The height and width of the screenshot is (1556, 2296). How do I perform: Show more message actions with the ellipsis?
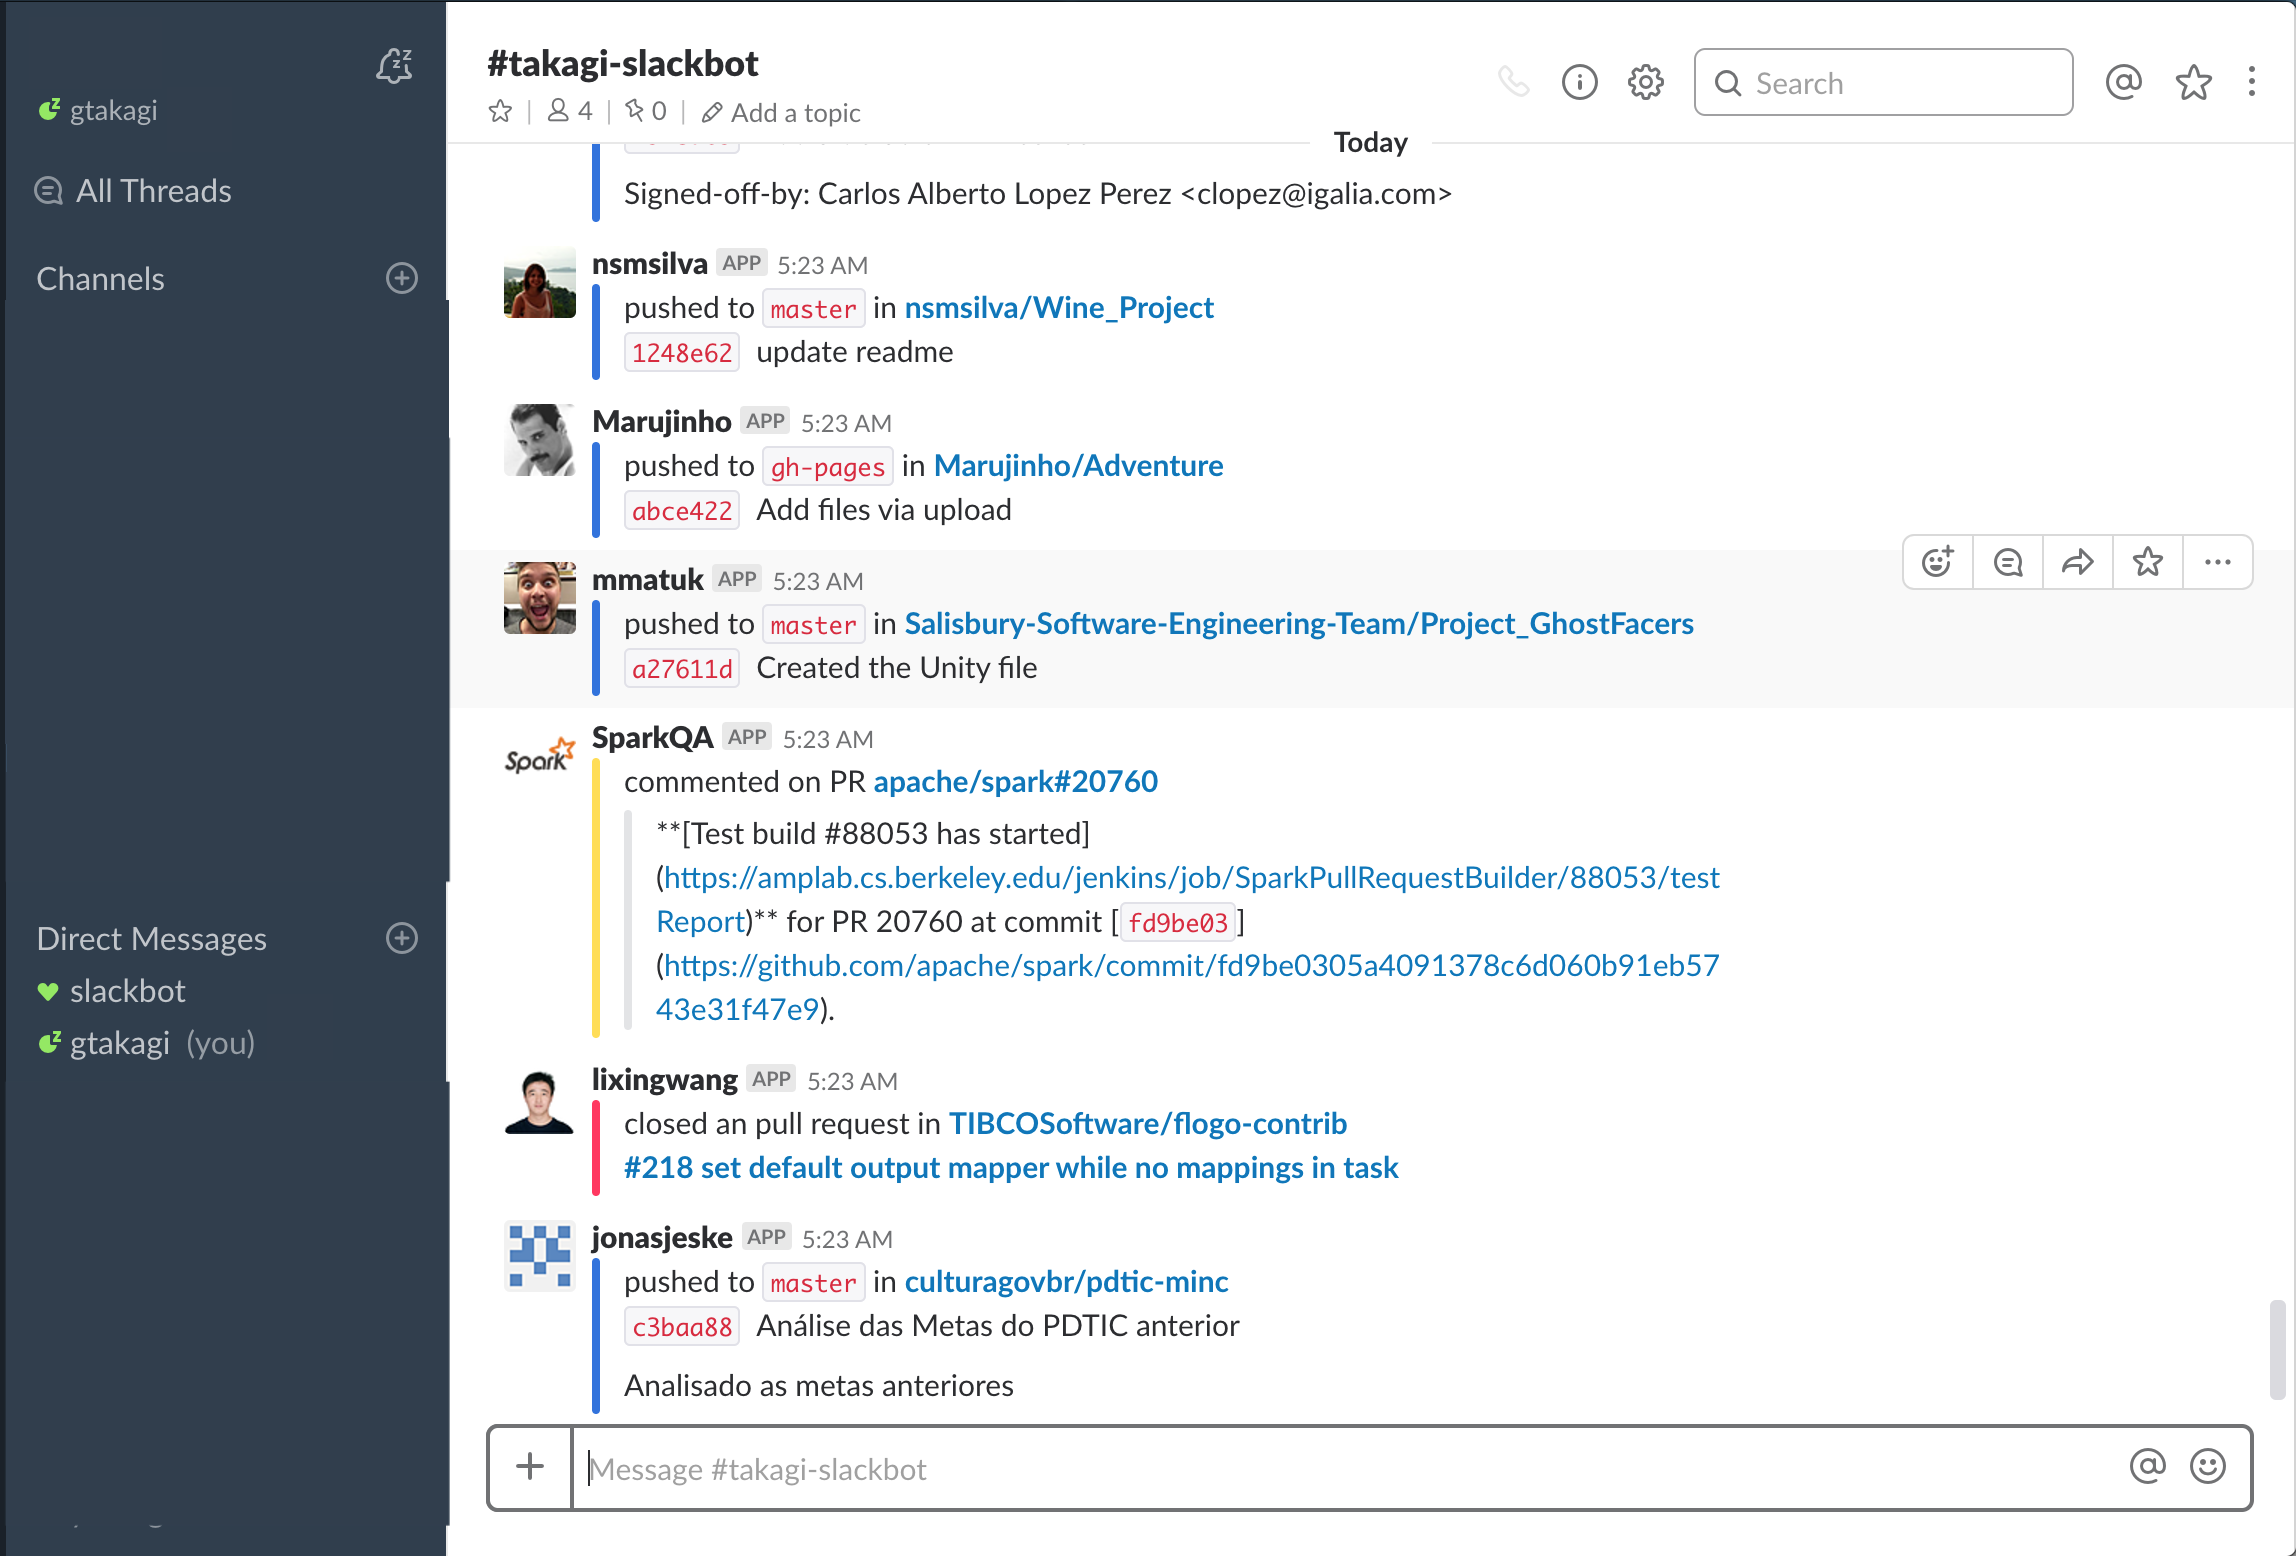click(x=2217, y=562)
